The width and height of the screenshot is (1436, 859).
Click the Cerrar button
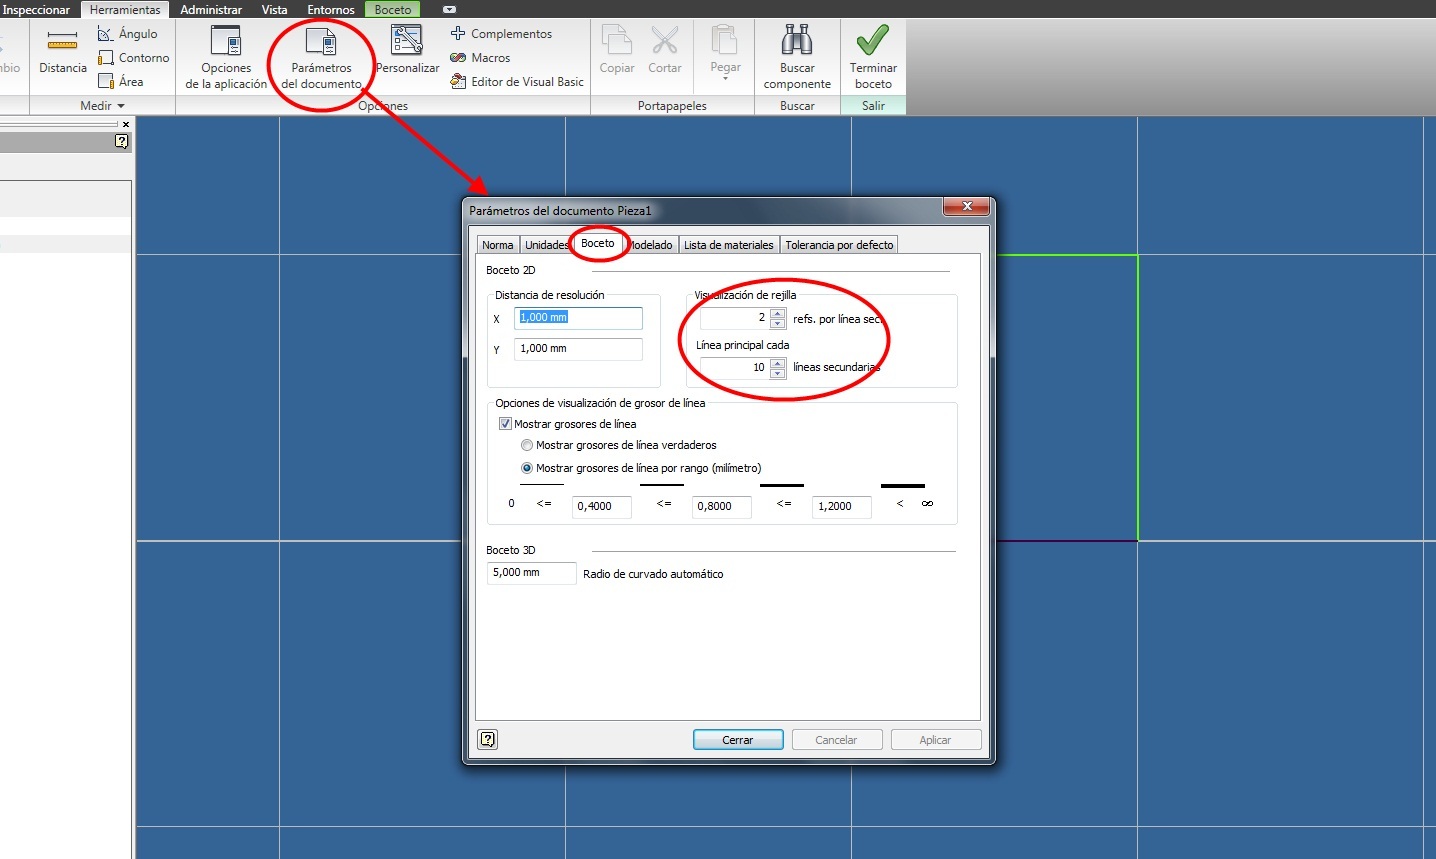tap(738, 740)
